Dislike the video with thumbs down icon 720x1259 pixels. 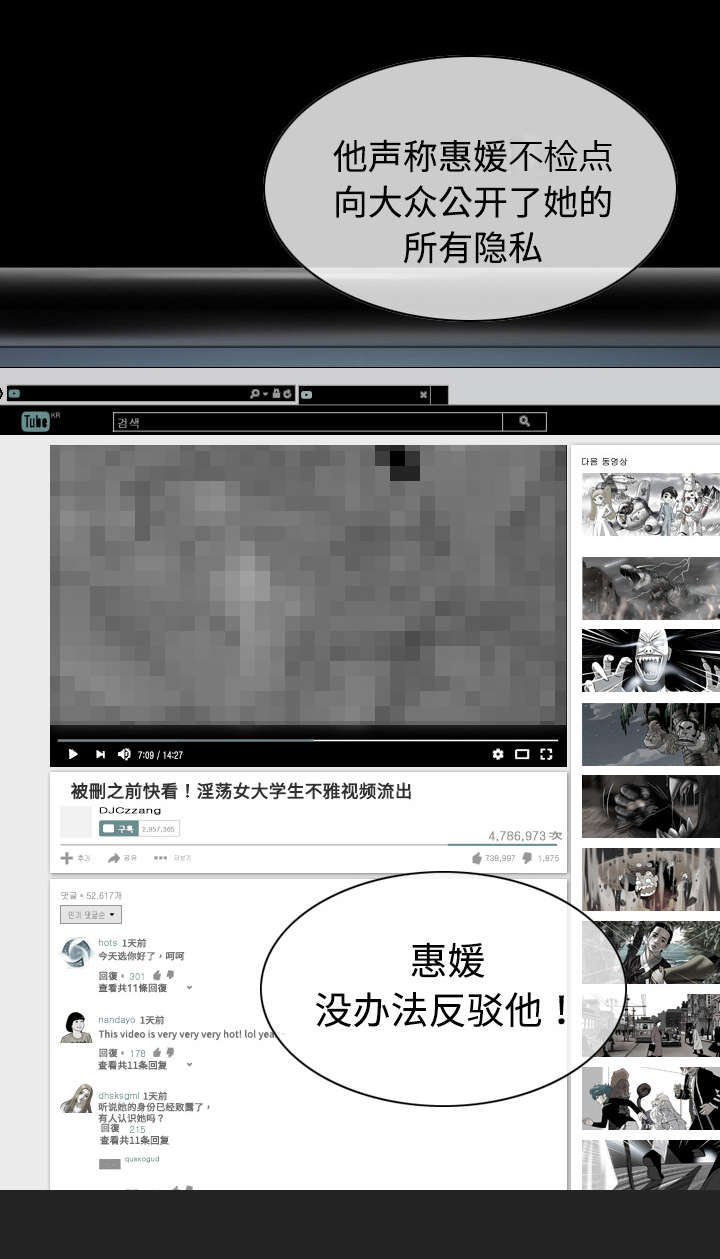[x=527, y=858]
